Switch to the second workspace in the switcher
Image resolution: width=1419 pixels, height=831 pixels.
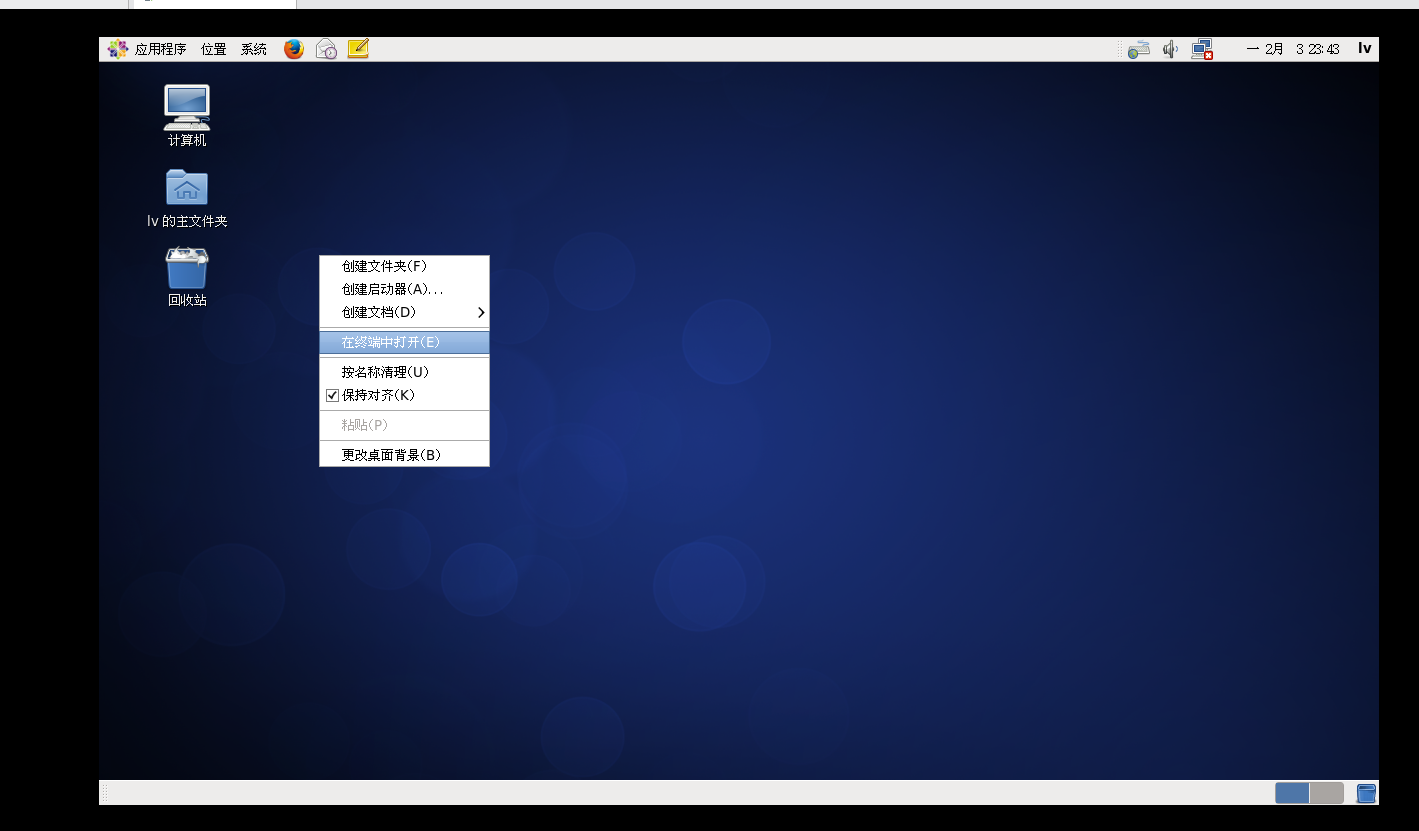pyautogui.click(x=1327, y=792)
